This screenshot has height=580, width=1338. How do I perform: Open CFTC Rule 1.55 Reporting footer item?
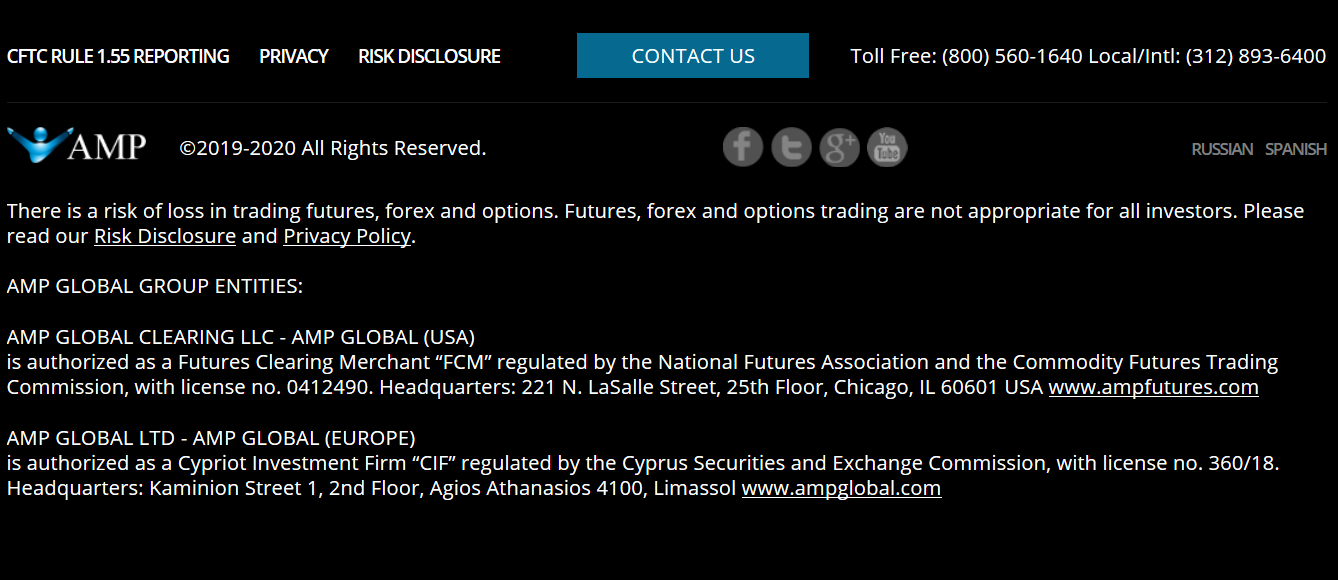[118, 56]
